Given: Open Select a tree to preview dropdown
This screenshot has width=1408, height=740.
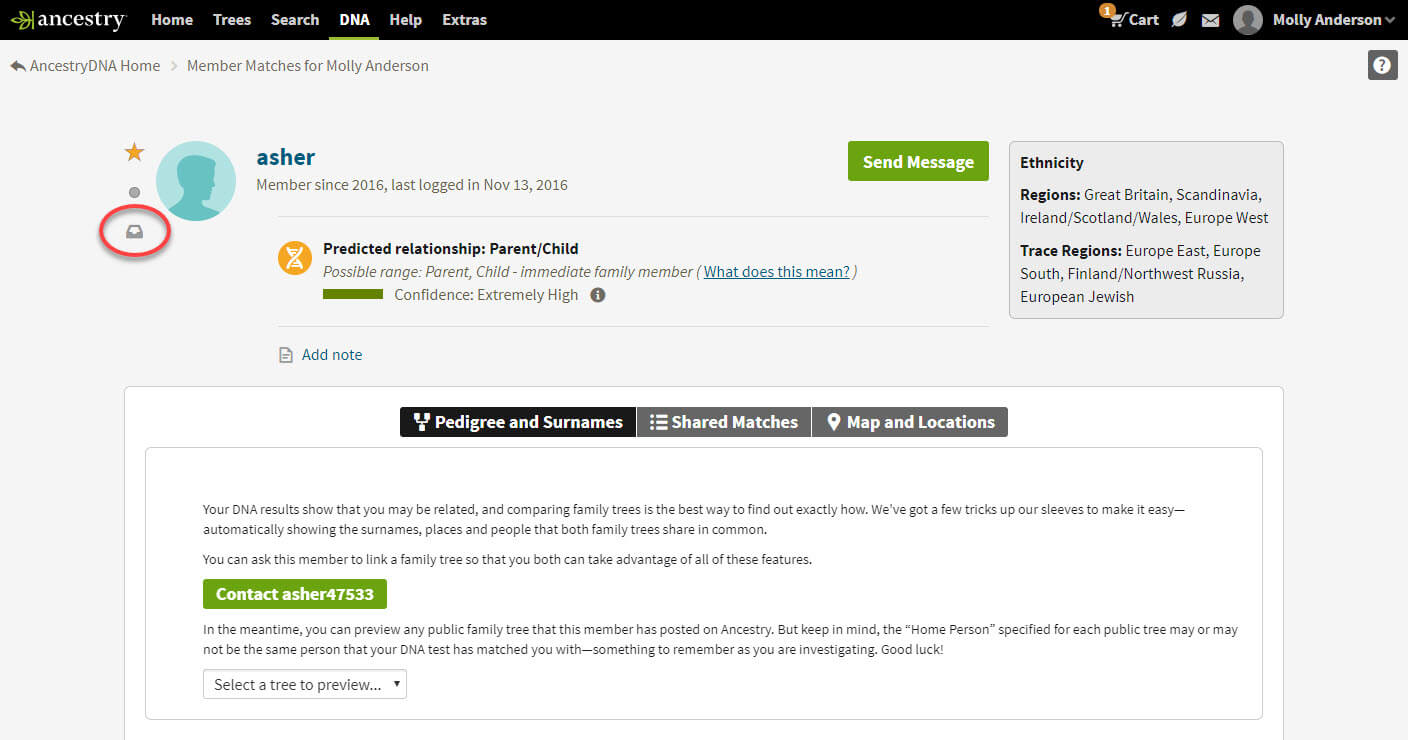Looking at the screenshot, I should 305,684.
